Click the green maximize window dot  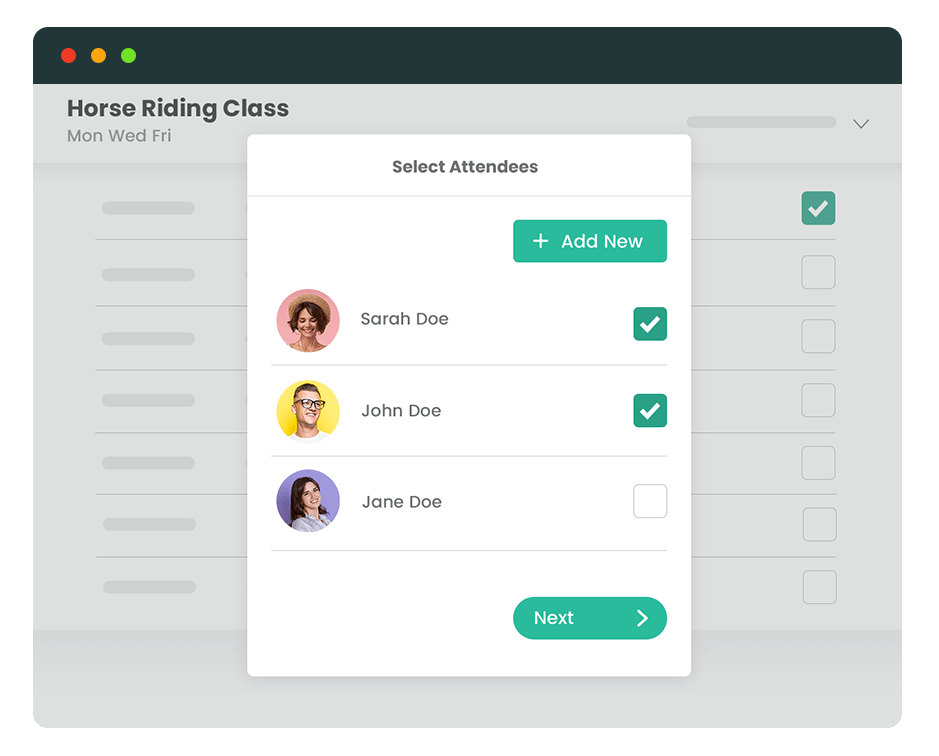(x=128, y=56)
